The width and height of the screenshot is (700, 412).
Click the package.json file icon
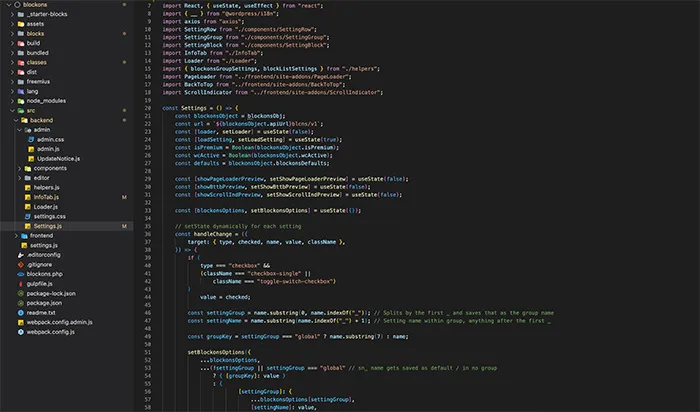click(x=21, y=303)
